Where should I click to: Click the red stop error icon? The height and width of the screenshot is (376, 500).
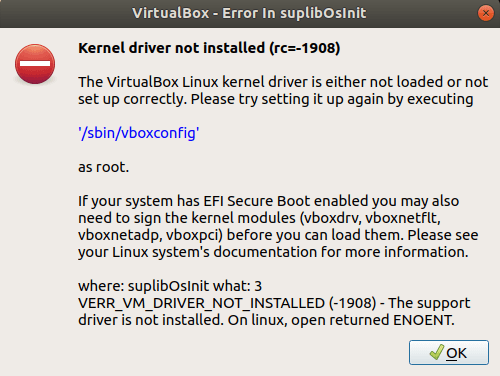[35, 64]
